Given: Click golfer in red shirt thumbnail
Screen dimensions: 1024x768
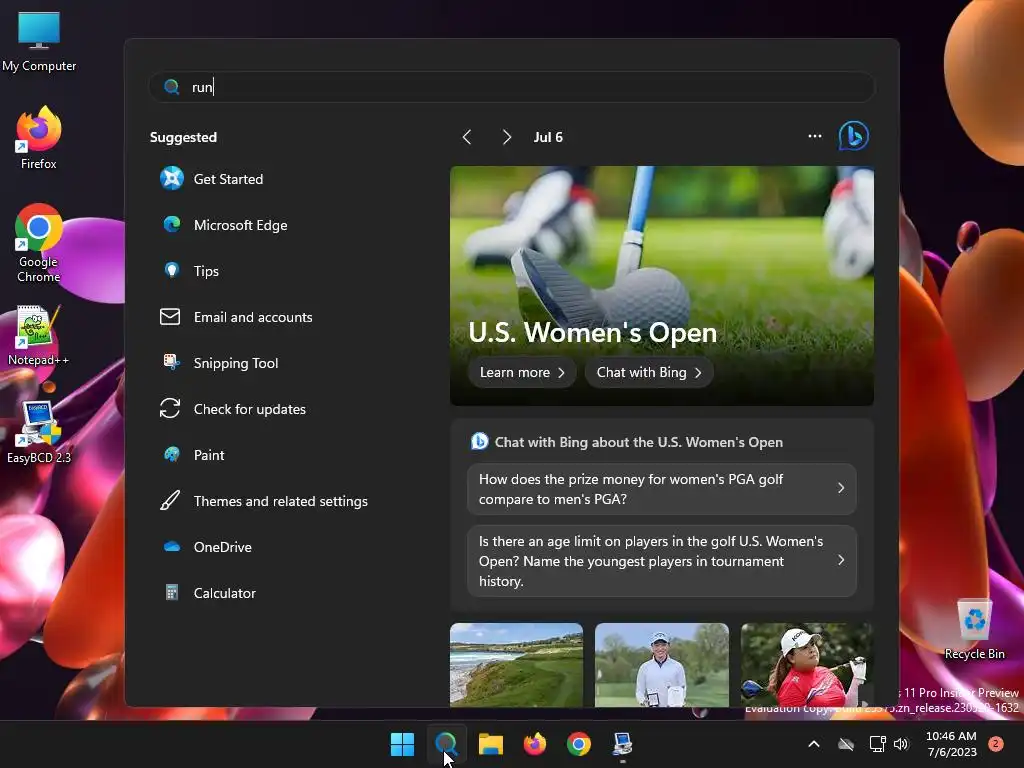Looking at the screenshot, I should coord(807,664).
